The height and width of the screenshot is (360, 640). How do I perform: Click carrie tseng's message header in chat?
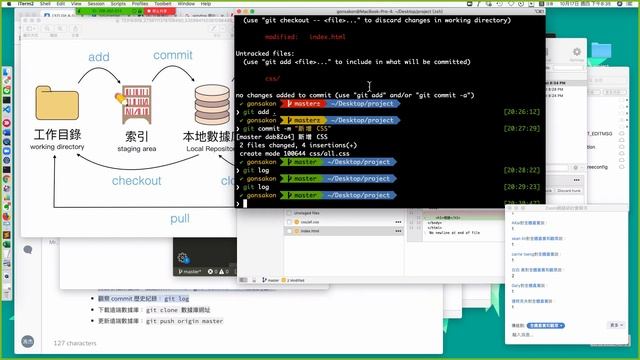point(535,254)
